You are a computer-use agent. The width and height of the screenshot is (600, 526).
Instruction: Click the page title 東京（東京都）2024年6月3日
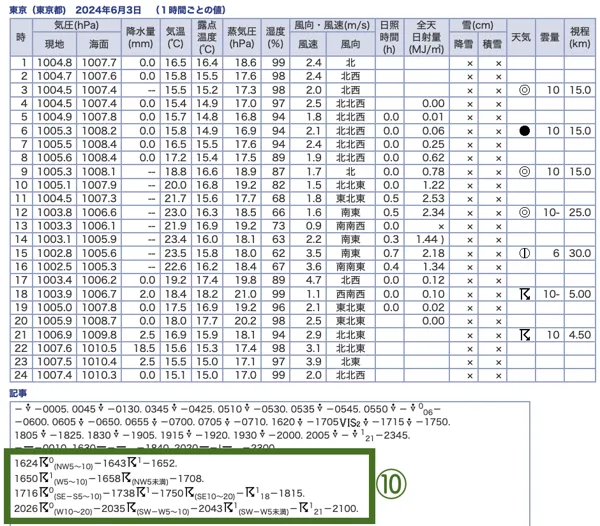(75, 10)
